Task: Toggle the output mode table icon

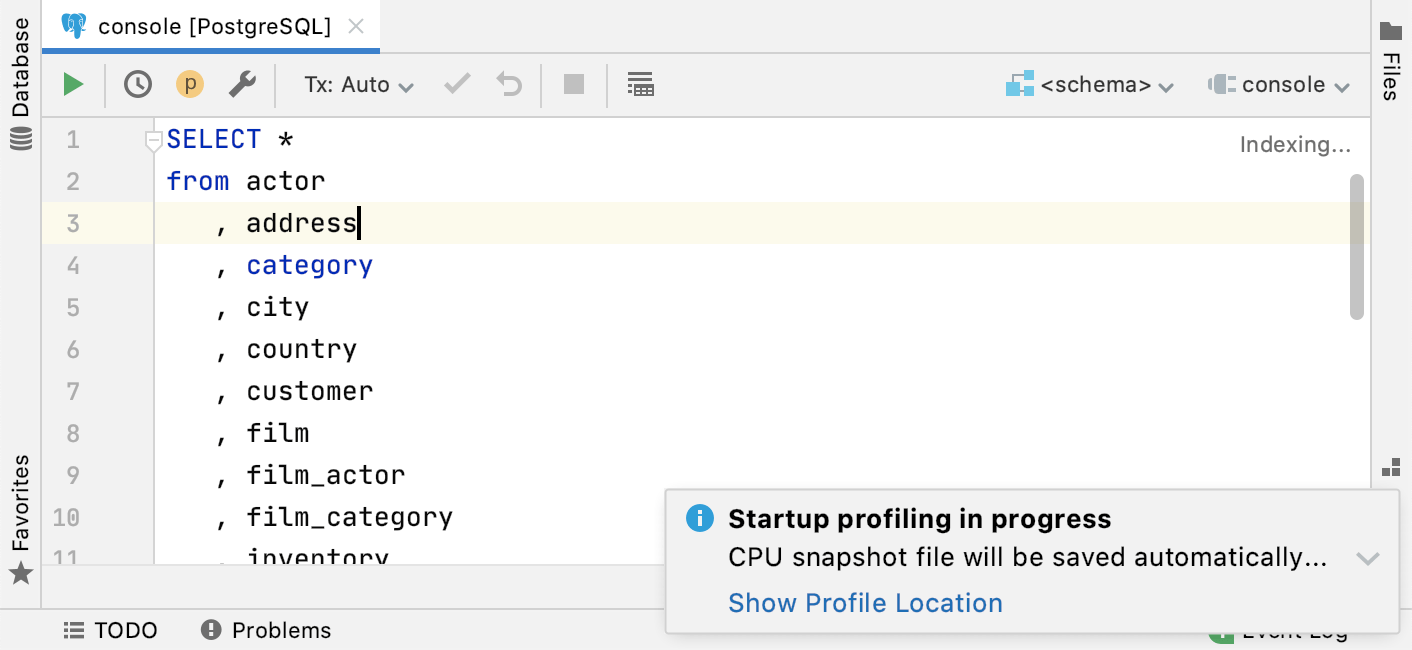Action: coord(641,84)
